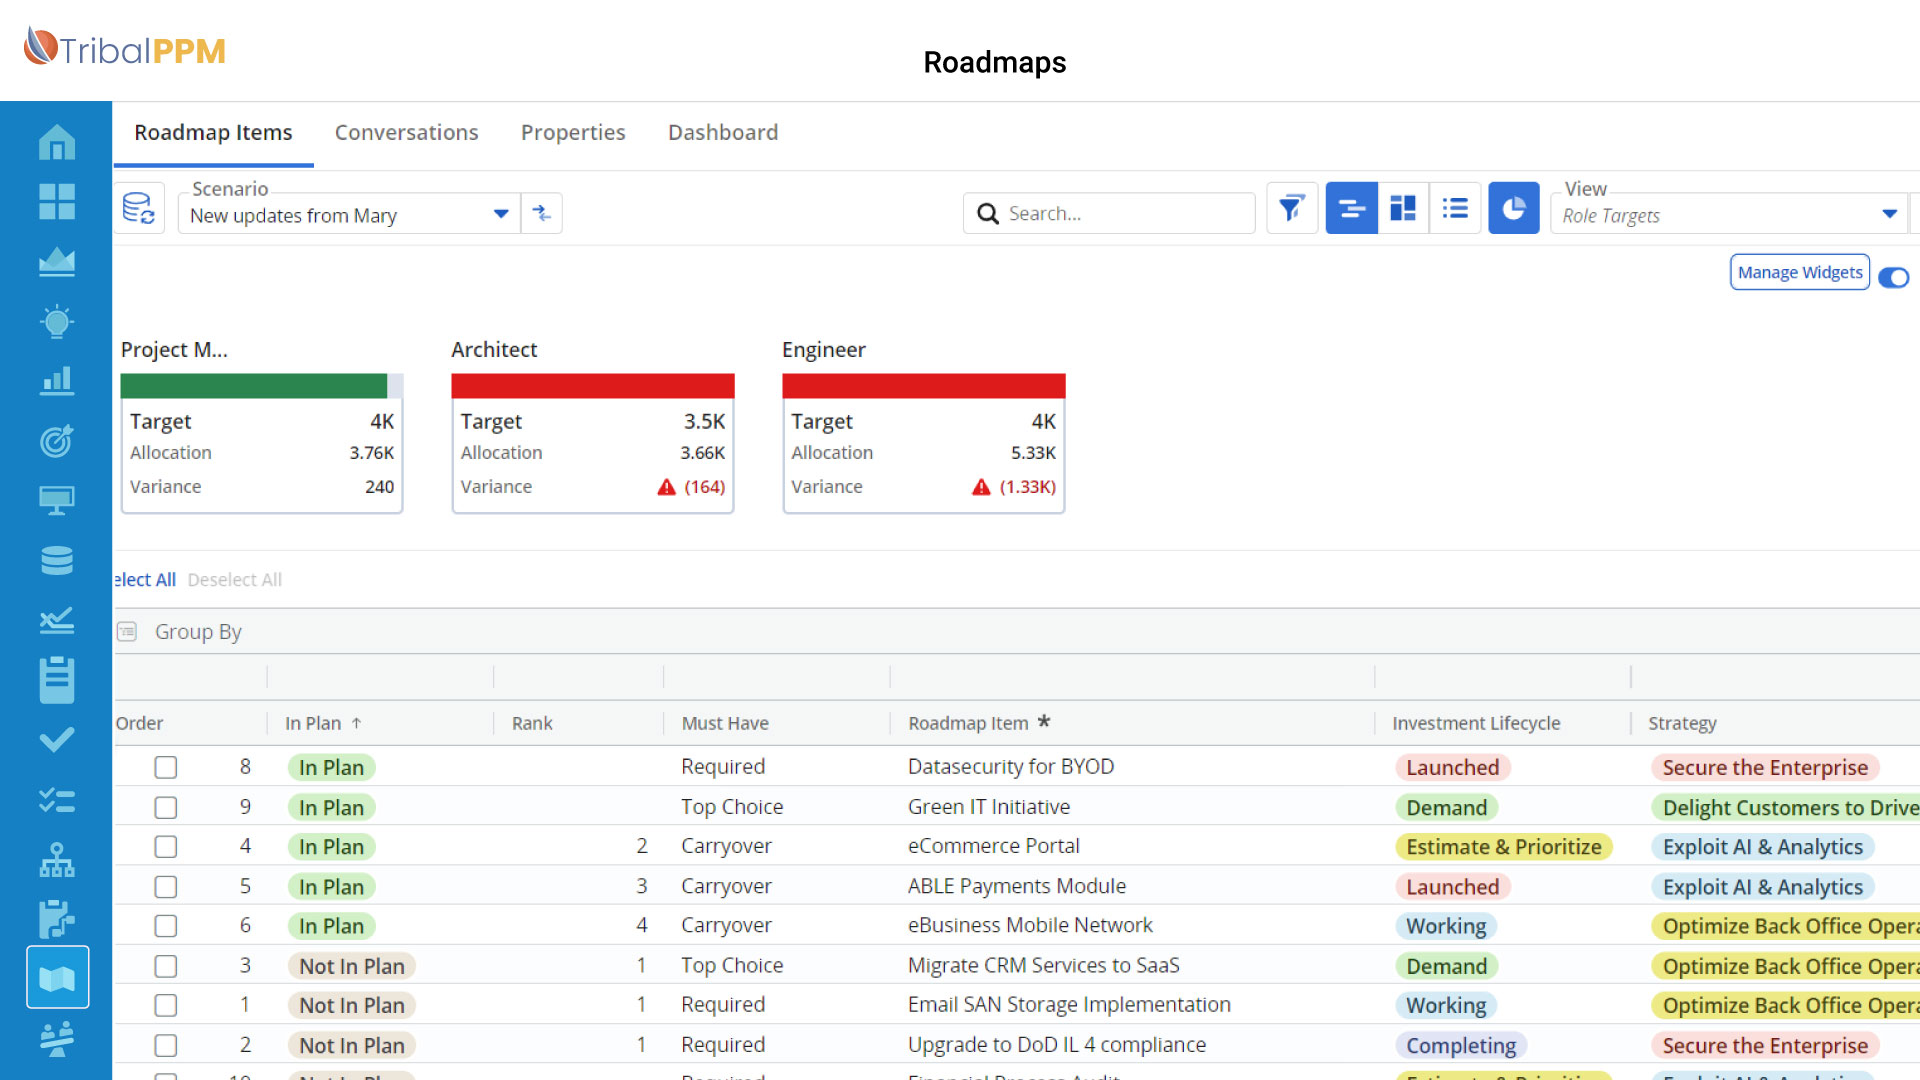This screenshot has height=1080, width=1920.
Task: Sort by the Order column header
Action: pos(139,723)
